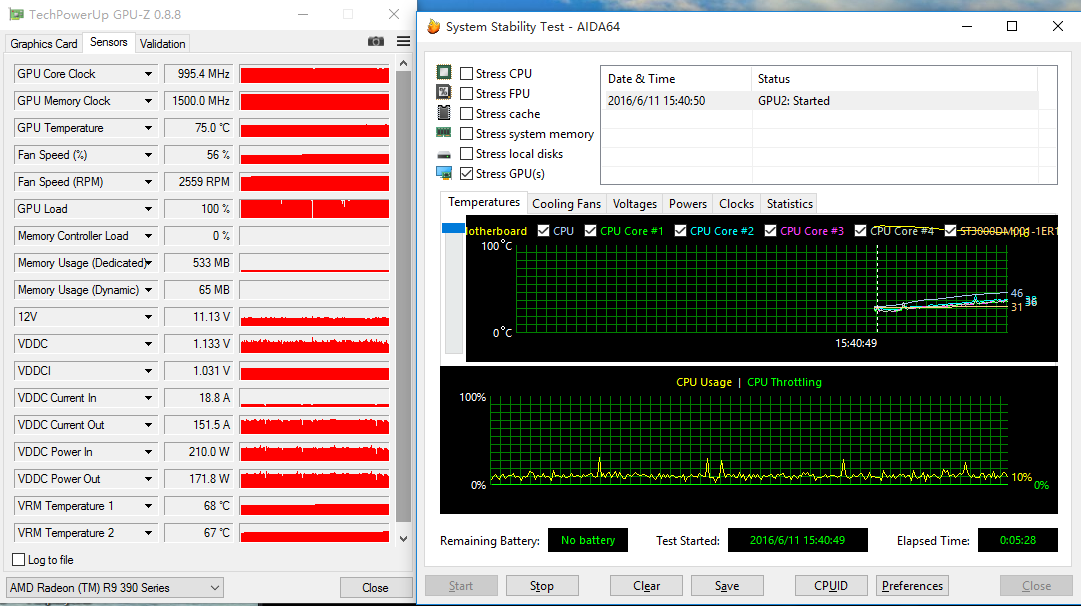Enable the Stress local disks checkbox
This screenshot has width=1081, height=606.
click(467, 153)
